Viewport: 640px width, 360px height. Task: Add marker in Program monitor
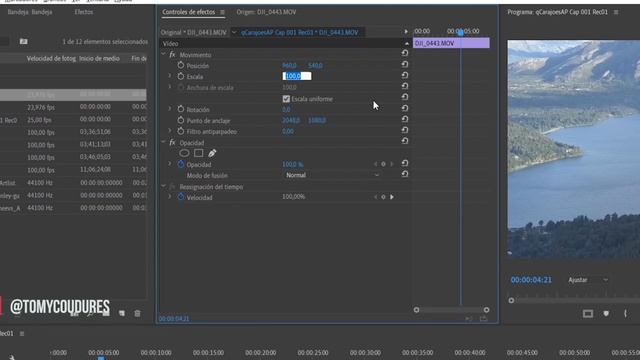[606, 313]
